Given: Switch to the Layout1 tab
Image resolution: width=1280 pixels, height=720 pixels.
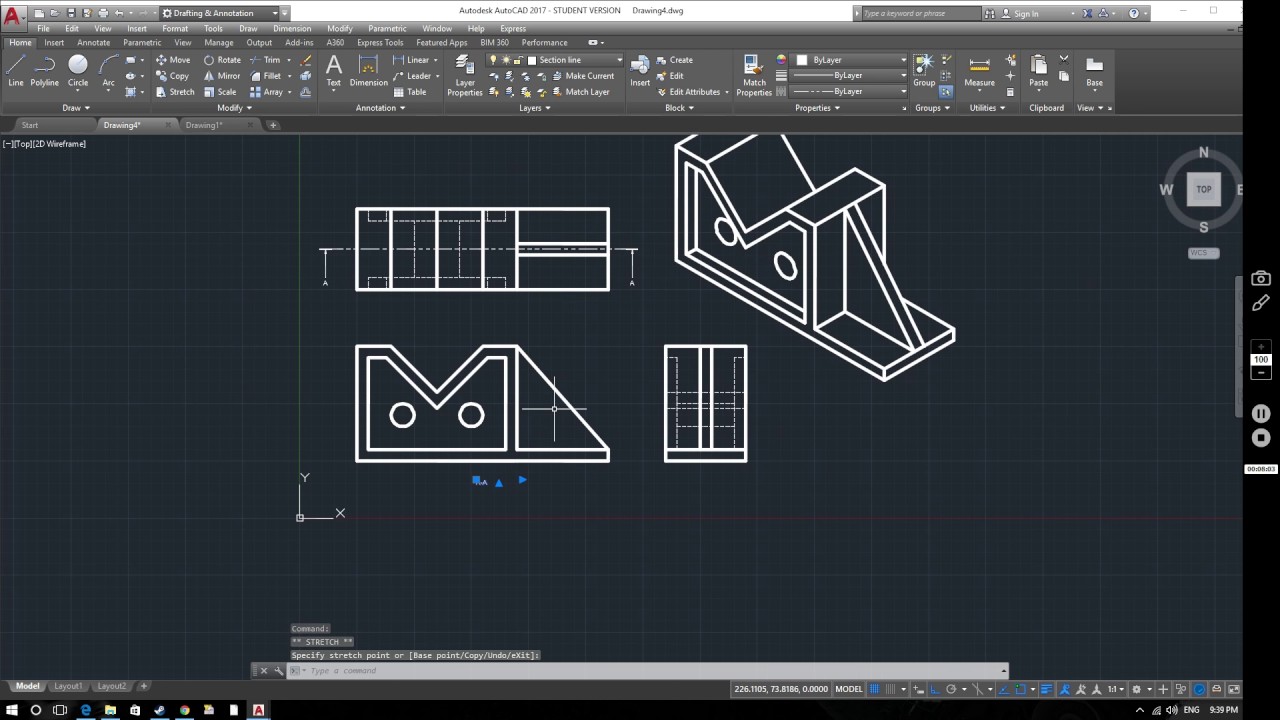Looking at the screenshot, I should [68, 686].
